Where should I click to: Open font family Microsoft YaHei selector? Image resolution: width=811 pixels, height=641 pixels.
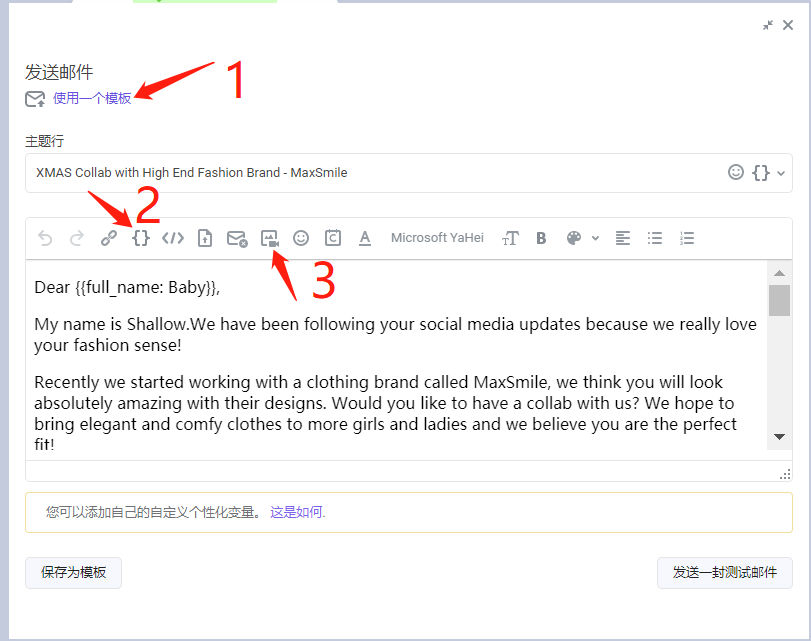(x=437, y=238)
